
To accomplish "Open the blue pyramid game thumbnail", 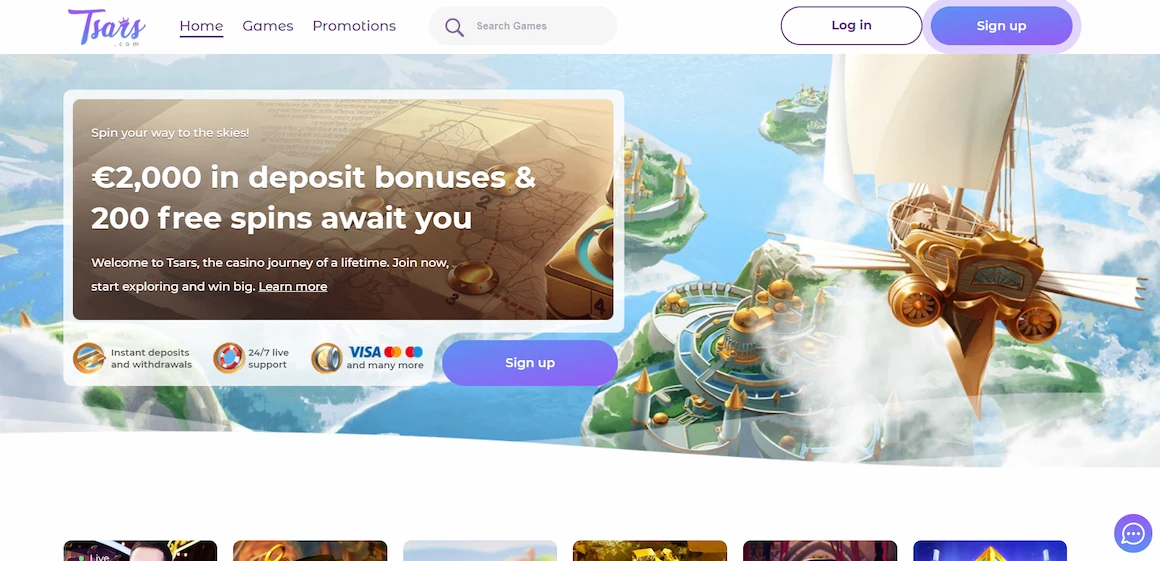I will [990, 551].
